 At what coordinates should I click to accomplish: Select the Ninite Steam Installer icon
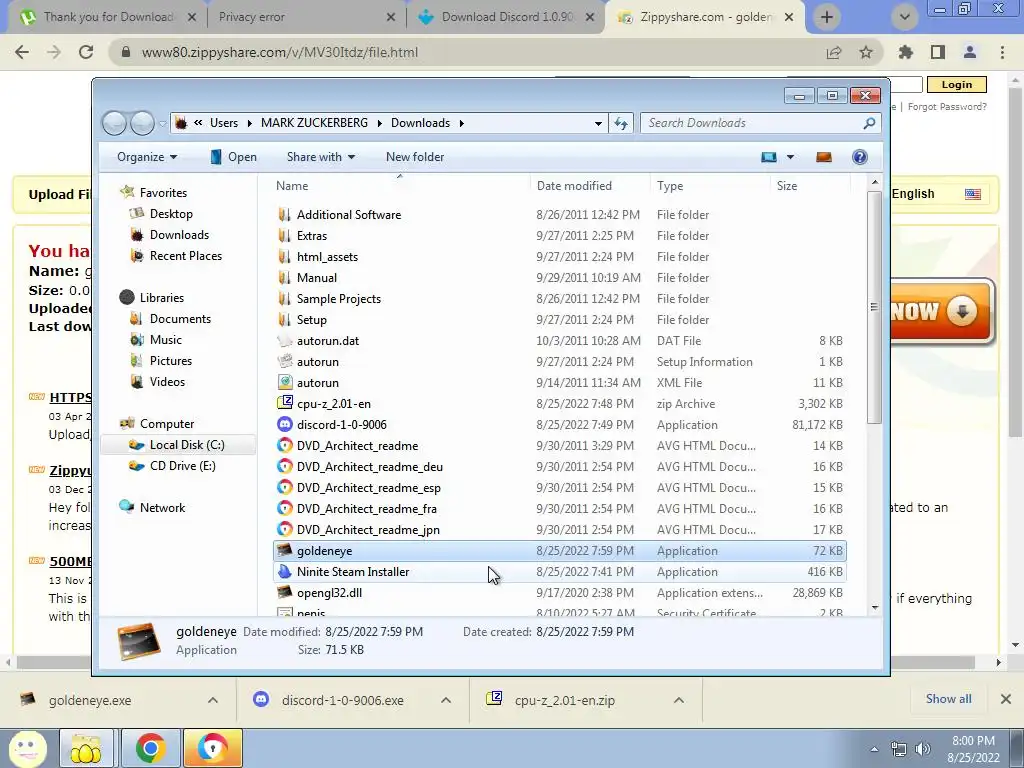point(284,571)
